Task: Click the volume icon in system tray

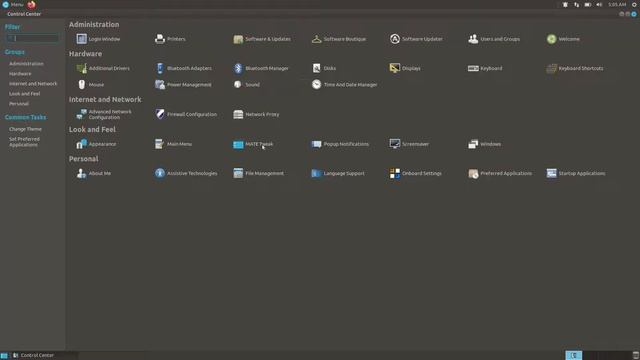Action: (x=599, y=4)
